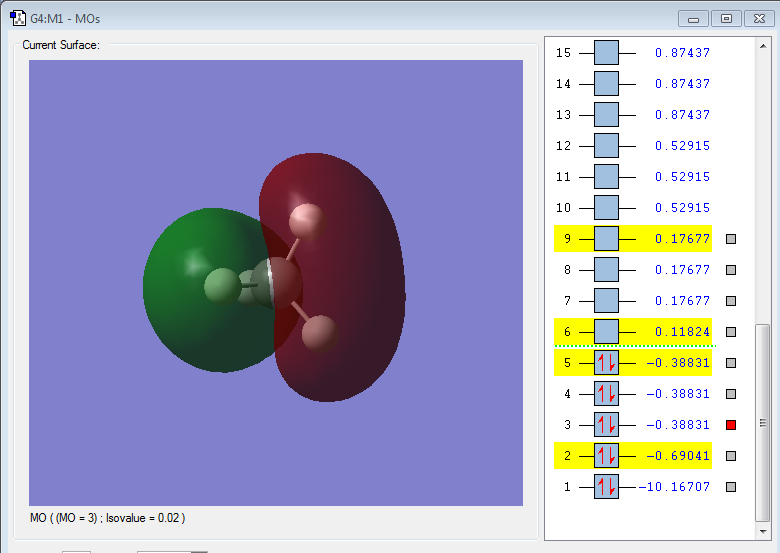Toggle the red active surface marker for MO 3
780x553 pixels.
pos(731,425)
